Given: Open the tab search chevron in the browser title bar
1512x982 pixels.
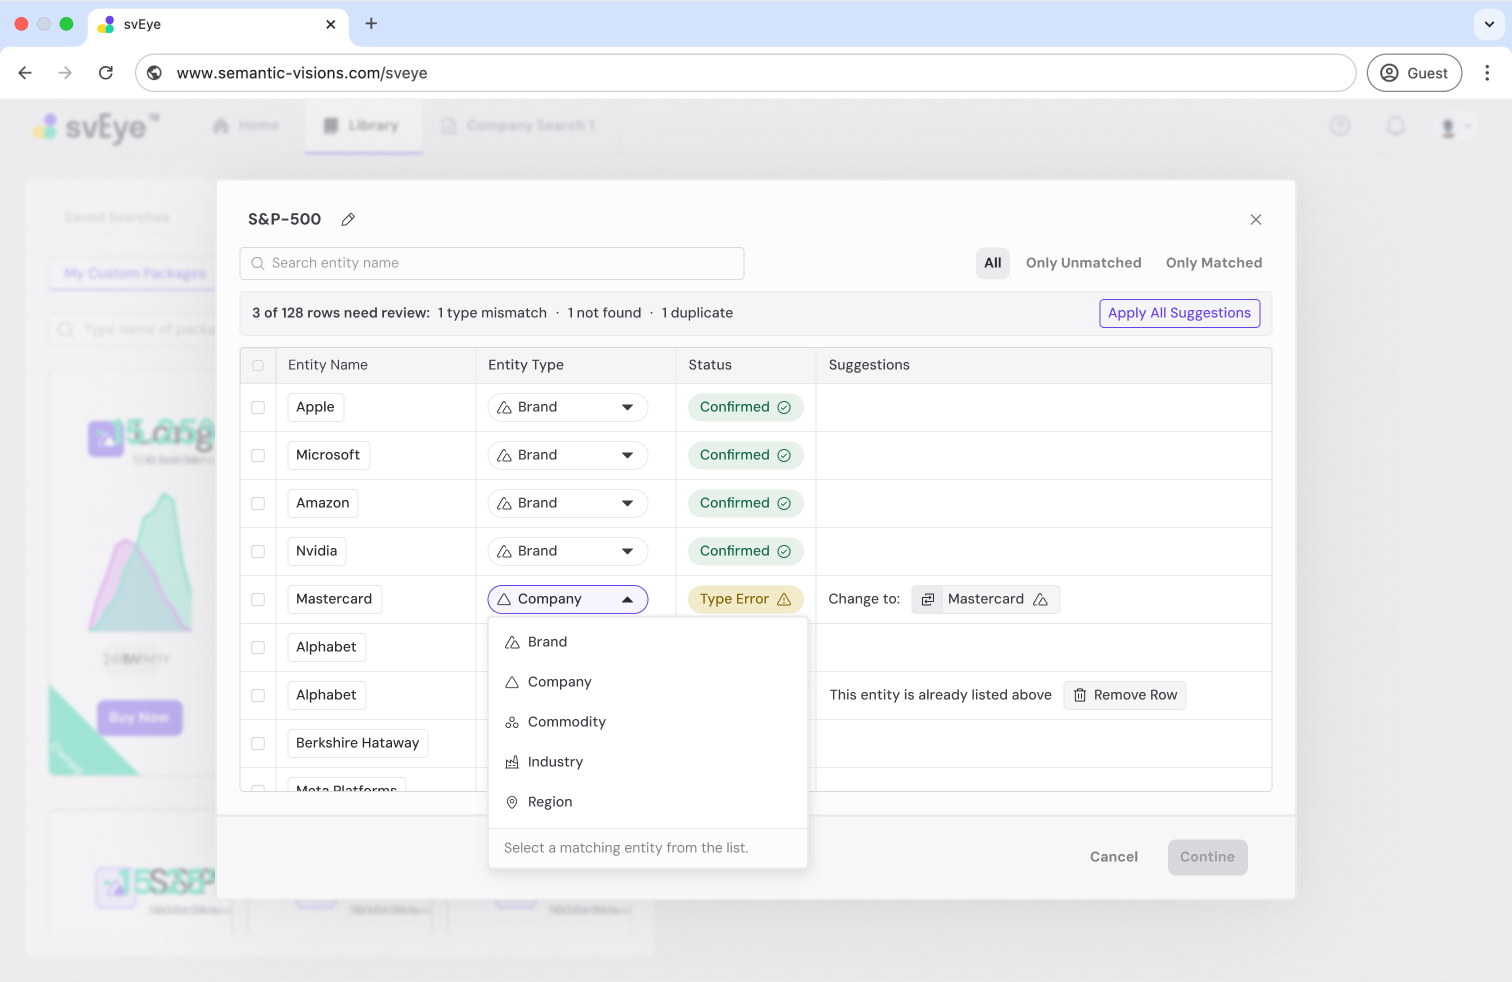Looking at the screenshot, I should tap(1489, 24).
